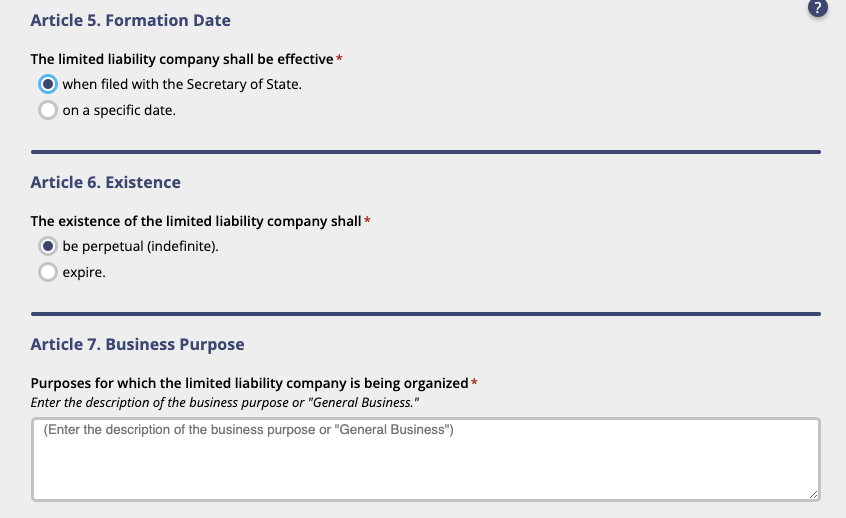
Task: Click the "be perpetual (indefinite)." label text
Action: pyautogui.click(x=141, y=246)
